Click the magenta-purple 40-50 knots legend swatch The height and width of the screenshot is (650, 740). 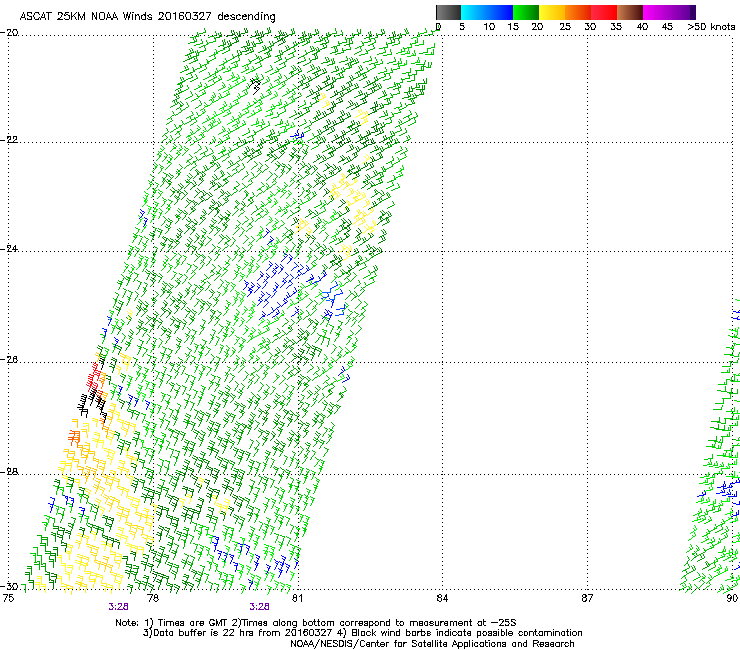point(669,12)
